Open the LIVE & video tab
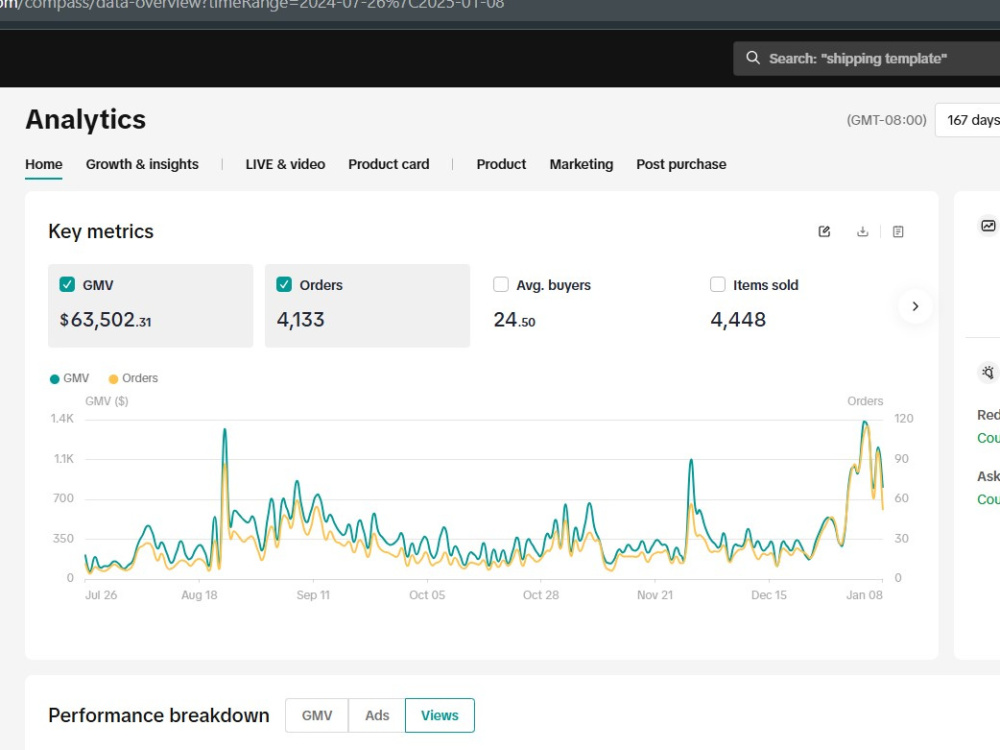The width and height of the screenshot is (1000, 750). [x=285, y=165]
